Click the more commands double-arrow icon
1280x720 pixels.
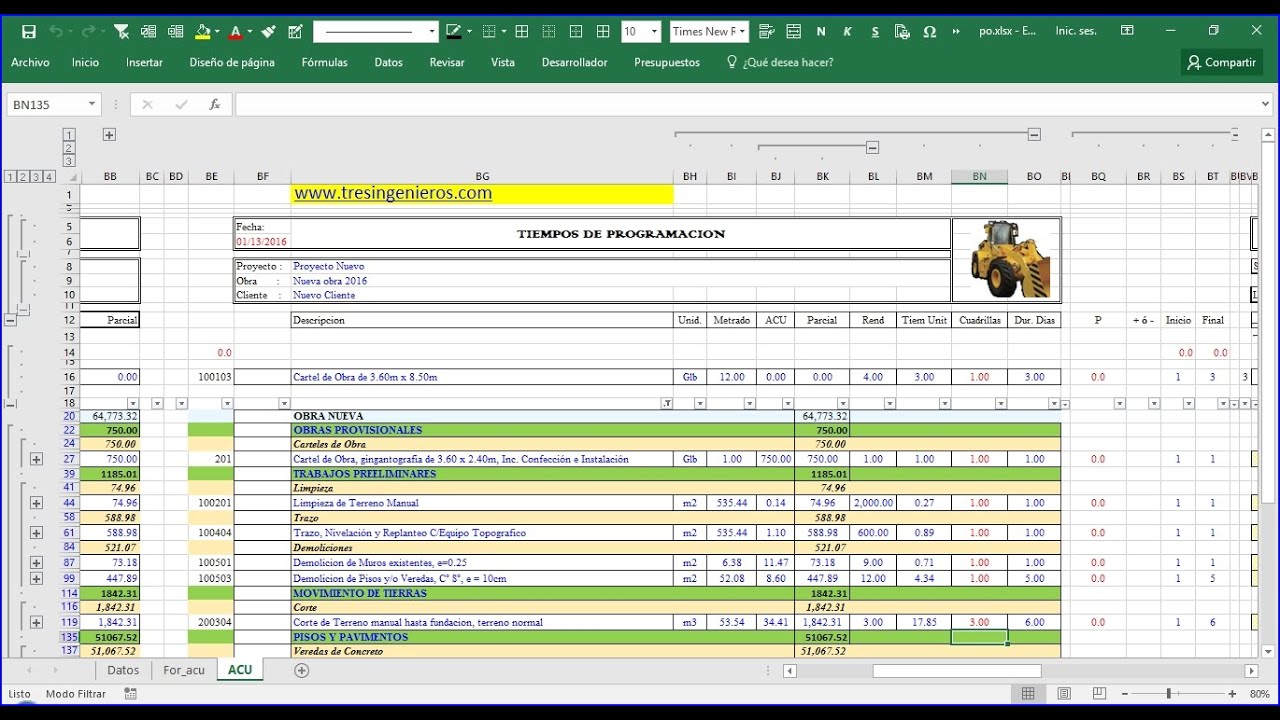[x=957, y=31]
